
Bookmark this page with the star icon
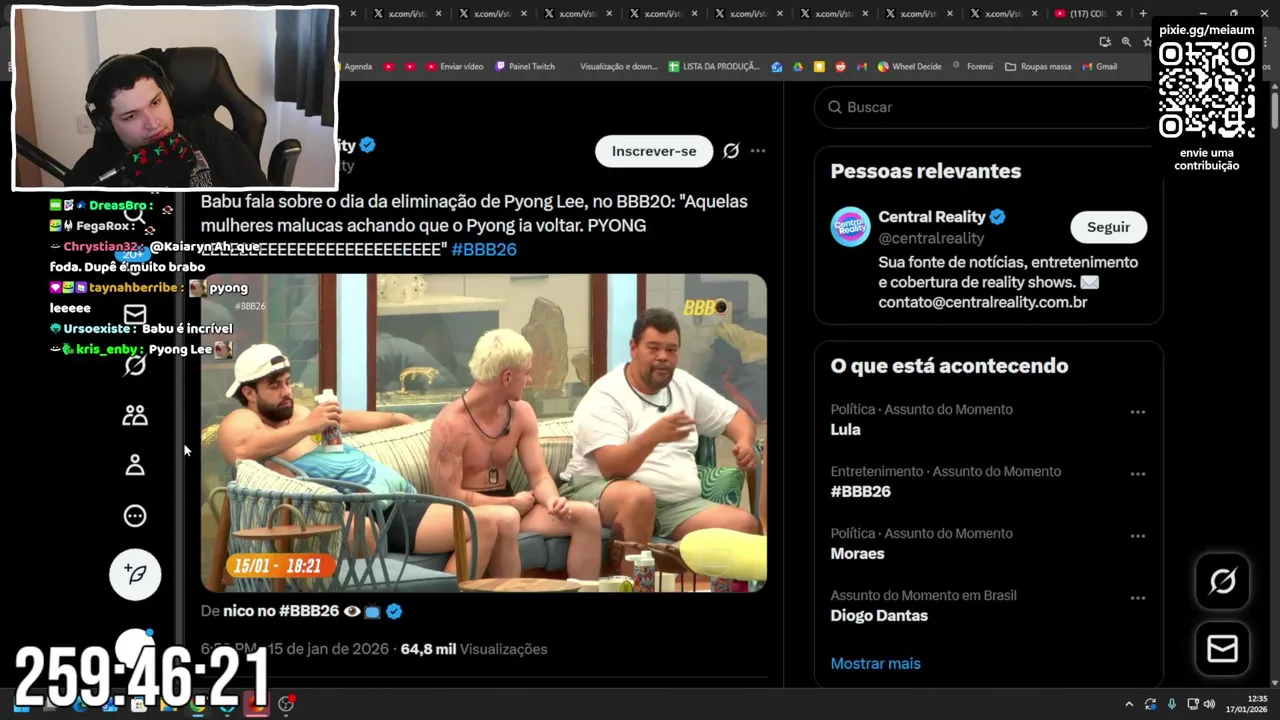point(1147,42)
